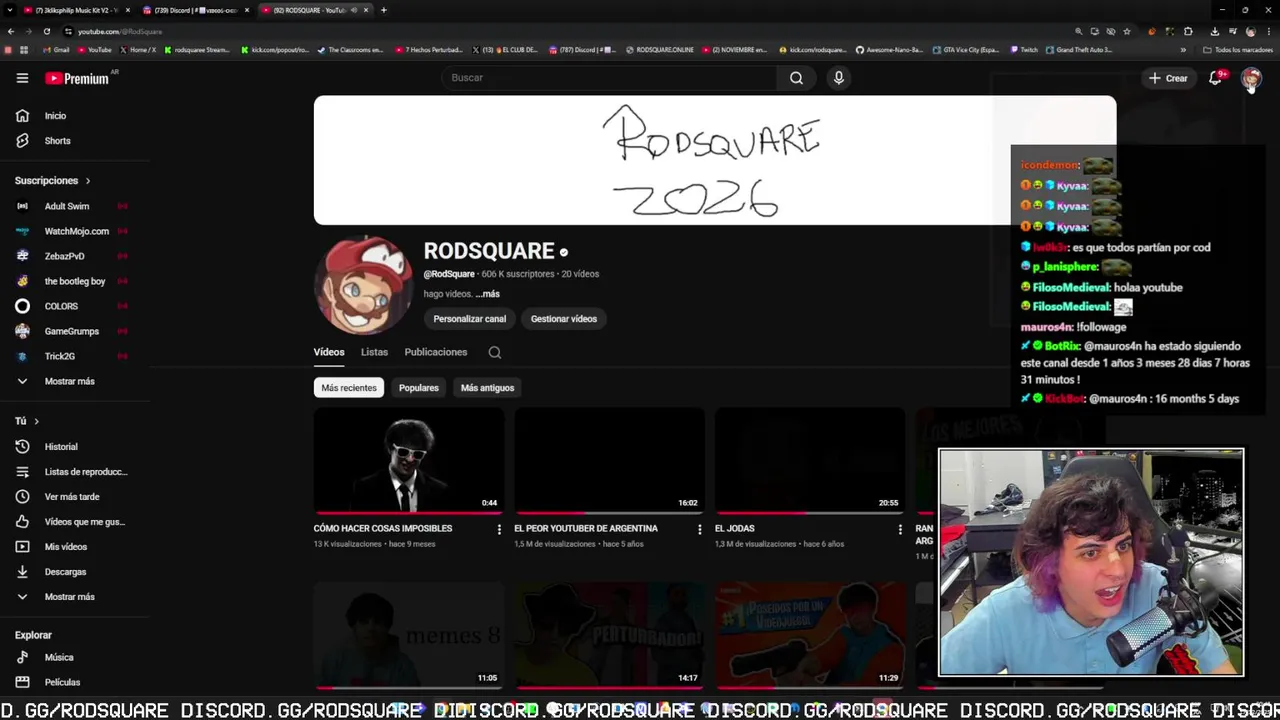Click the RODSQUARE channel avatar
This screenshot has height=720, width=1280.
(364, 285)
